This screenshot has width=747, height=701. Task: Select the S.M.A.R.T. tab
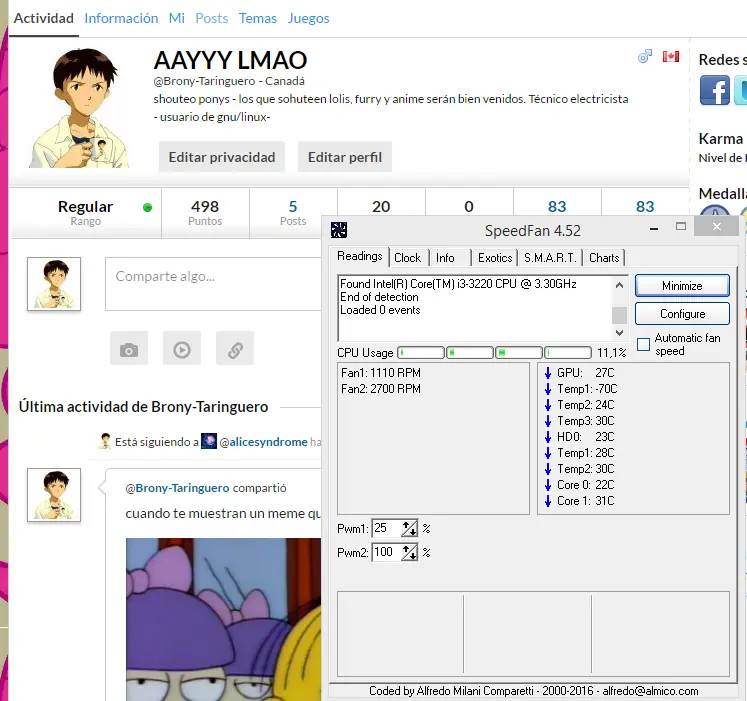pos(550,258)
